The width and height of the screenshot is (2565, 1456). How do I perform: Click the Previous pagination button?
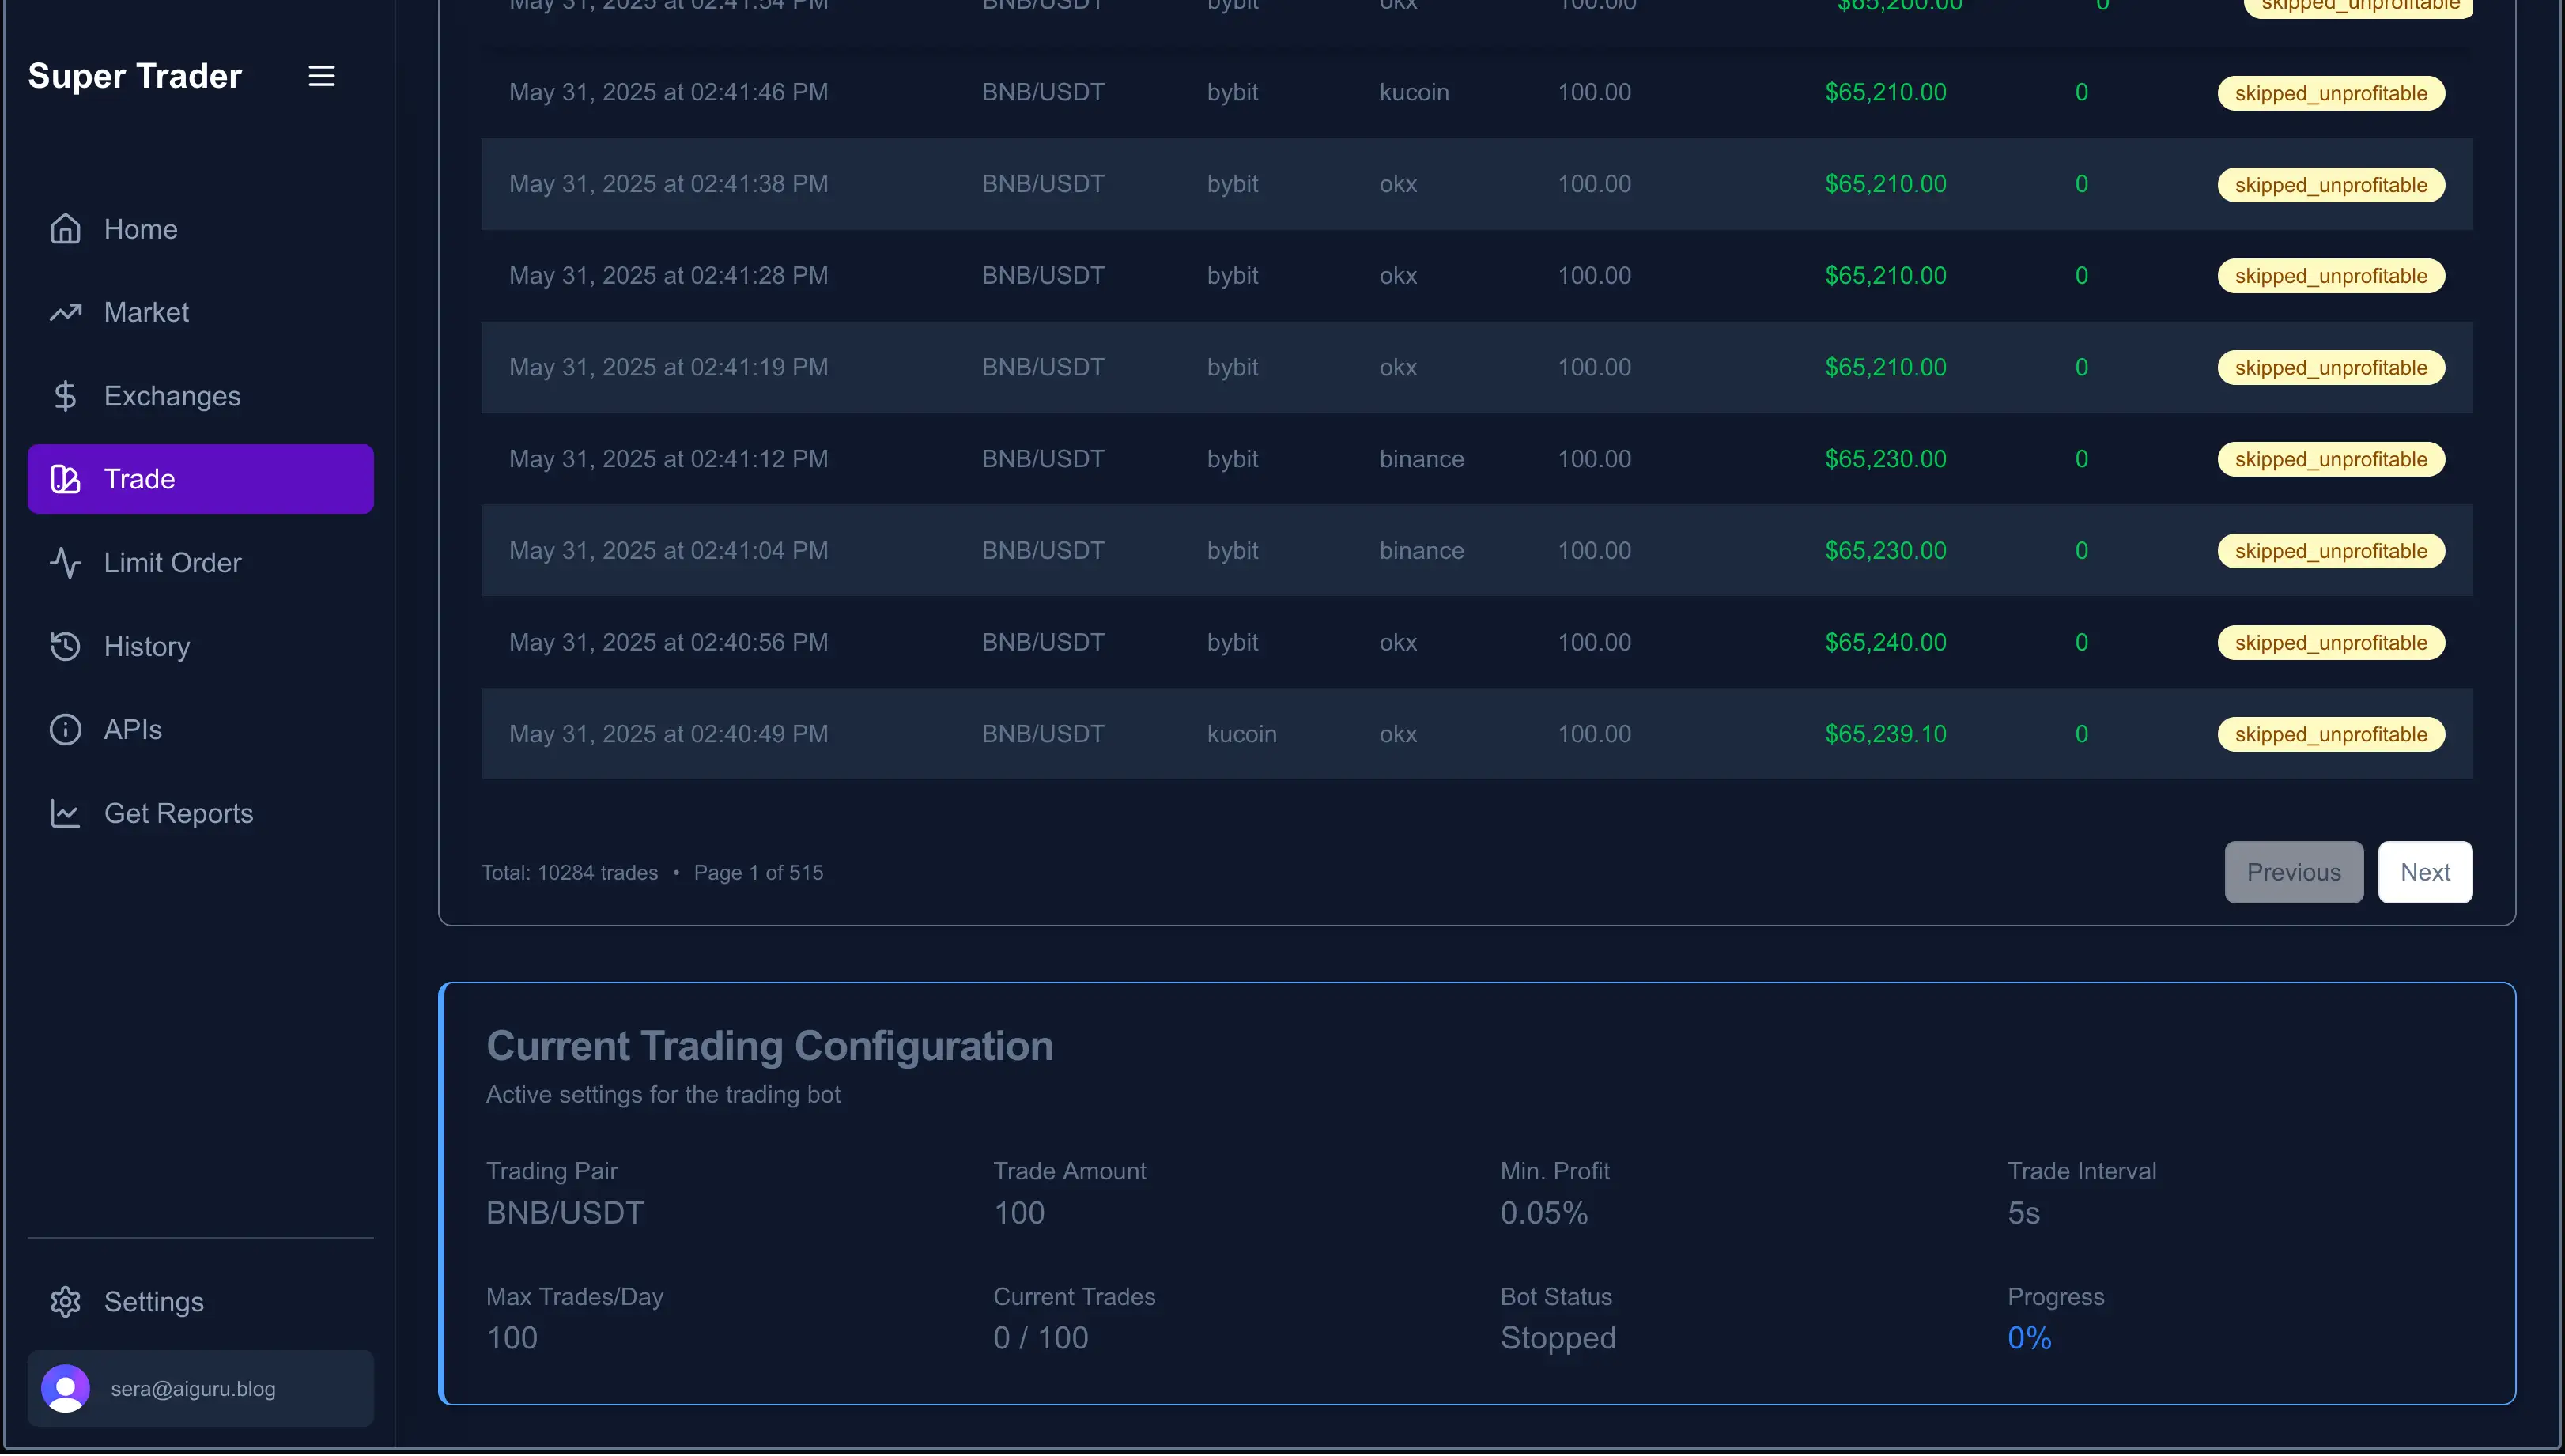[x=2293, y=871]
